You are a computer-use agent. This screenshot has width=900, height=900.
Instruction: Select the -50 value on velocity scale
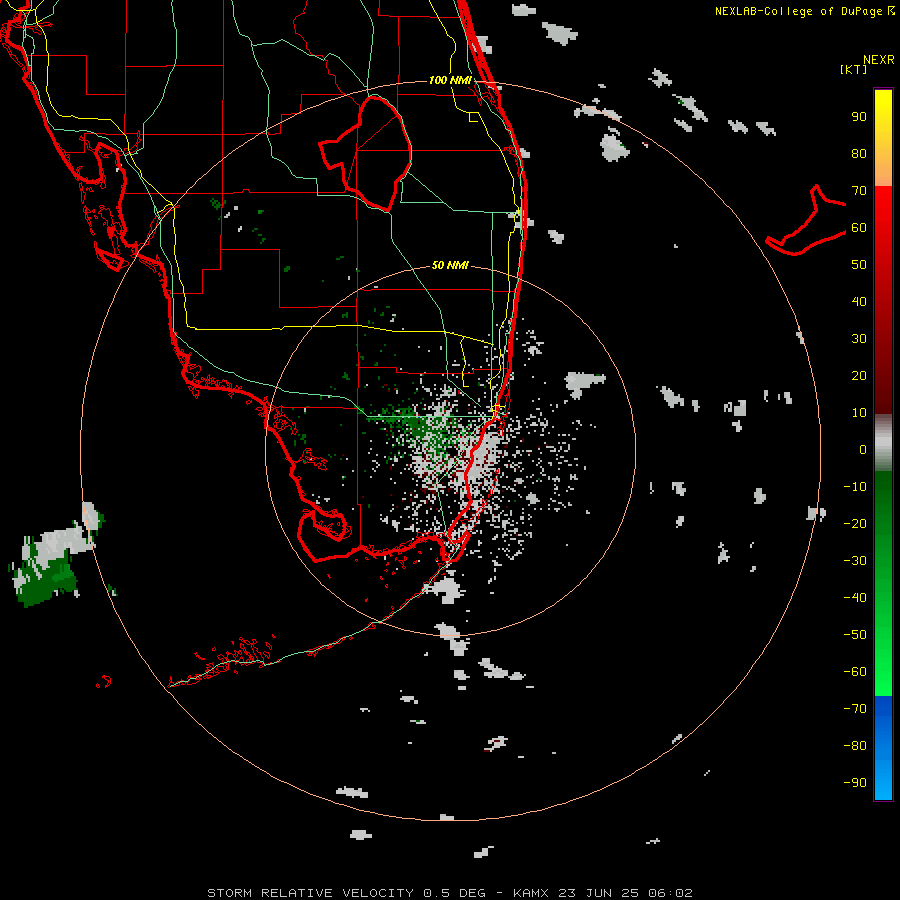855,635
